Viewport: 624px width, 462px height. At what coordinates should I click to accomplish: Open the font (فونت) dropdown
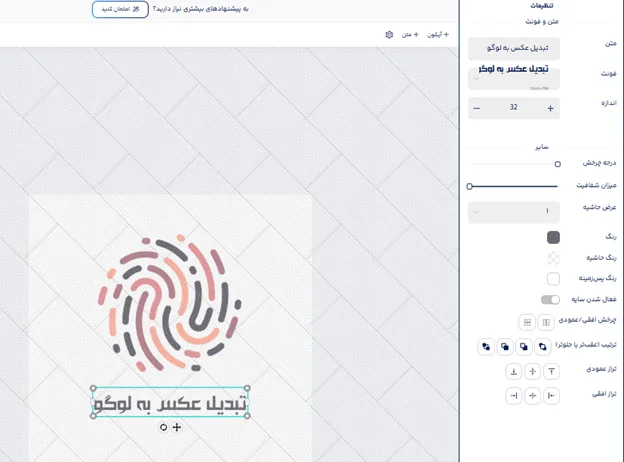(514, 78)
